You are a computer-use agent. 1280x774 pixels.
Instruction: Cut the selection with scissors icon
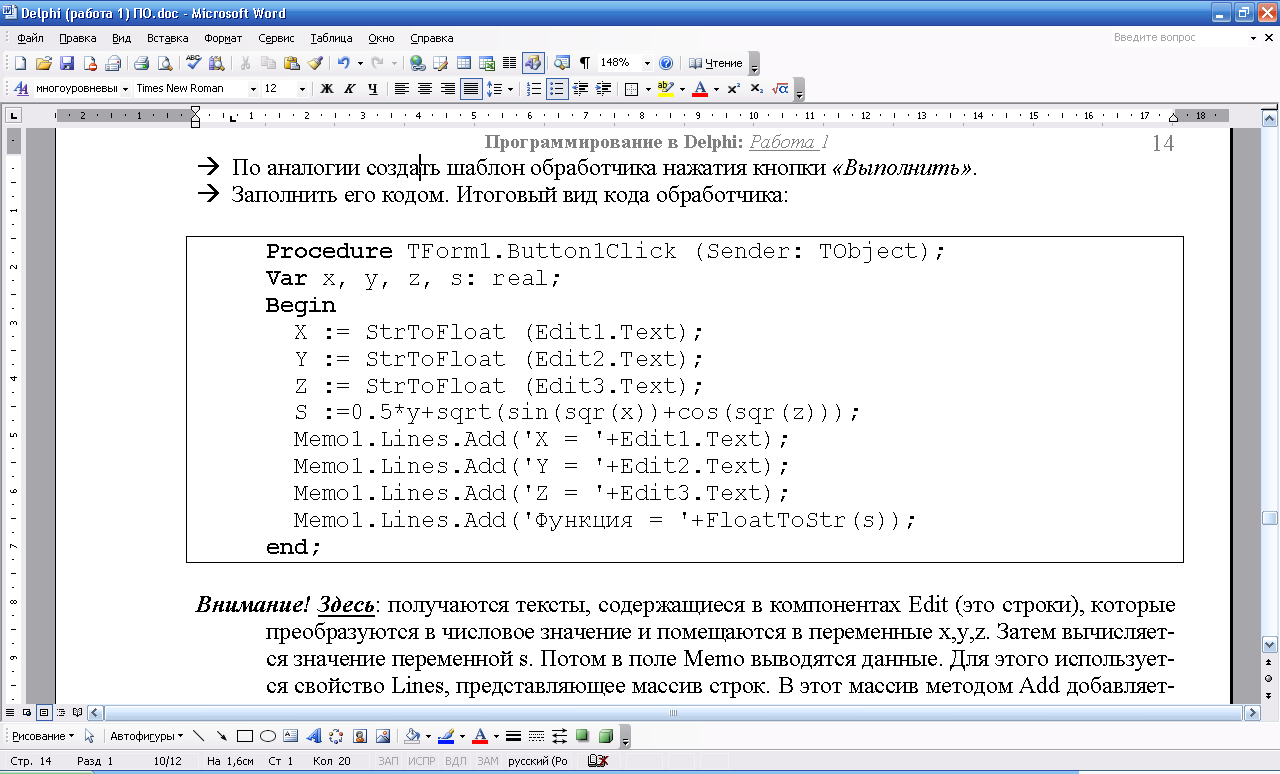(x=245, y=63)
